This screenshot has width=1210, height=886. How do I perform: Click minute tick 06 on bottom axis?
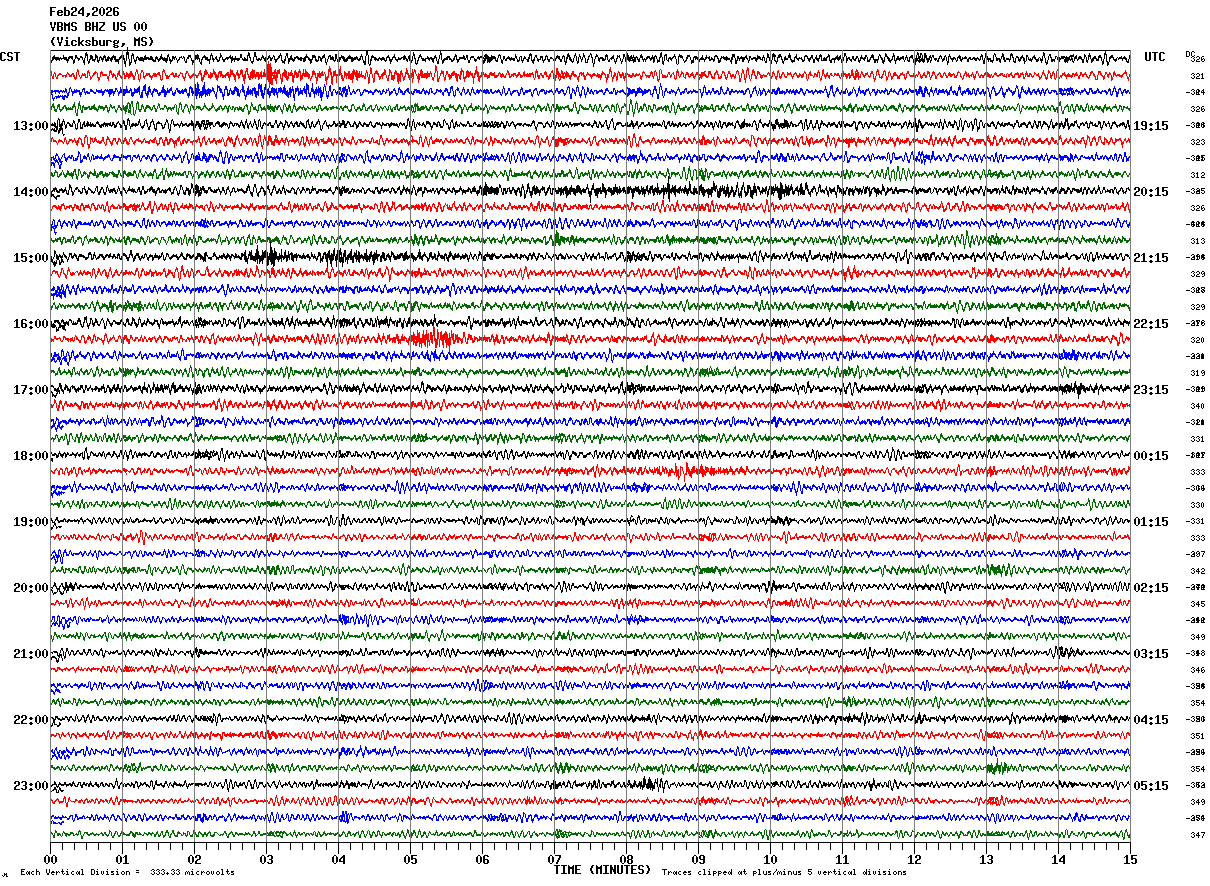[482, 859]
